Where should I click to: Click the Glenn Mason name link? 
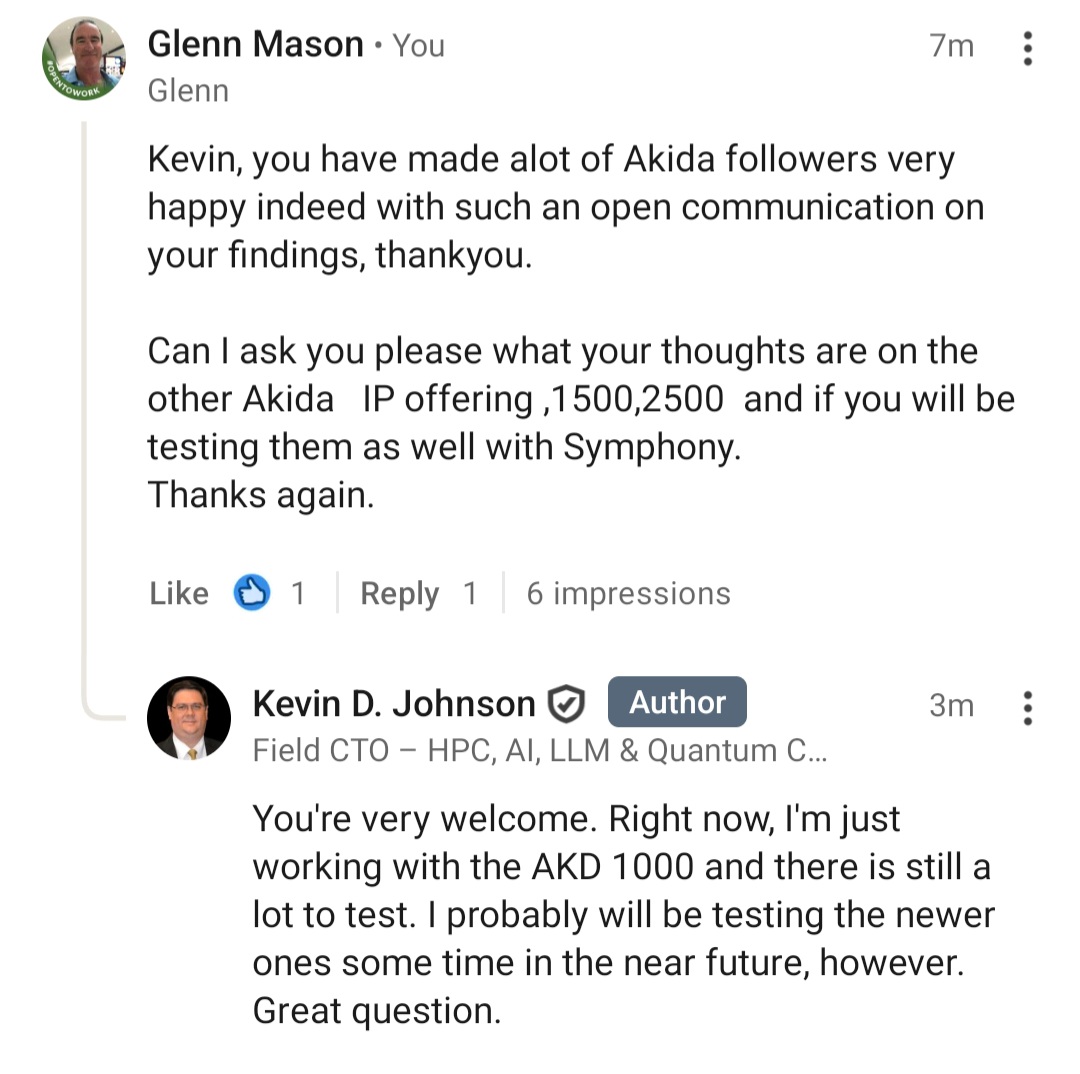click(x=255, y=45)
